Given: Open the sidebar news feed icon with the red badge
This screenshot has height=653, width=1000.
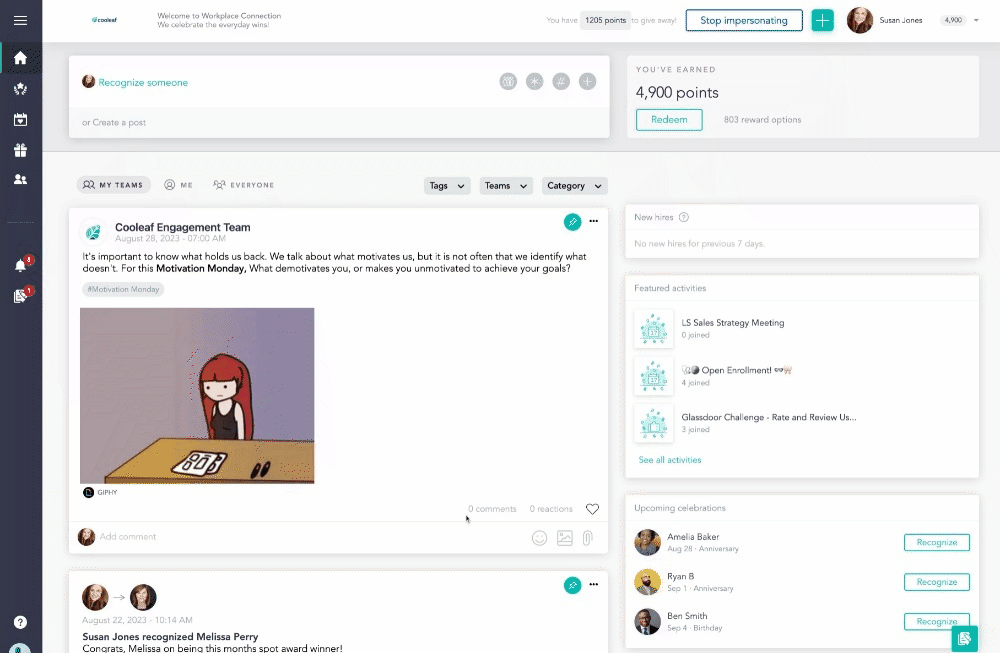Looking at the screenshot, I should tap(21, 296).
